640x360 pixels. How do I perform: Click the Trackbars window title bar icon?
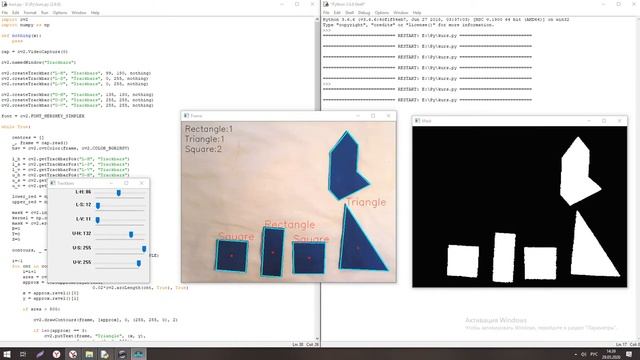53,183
